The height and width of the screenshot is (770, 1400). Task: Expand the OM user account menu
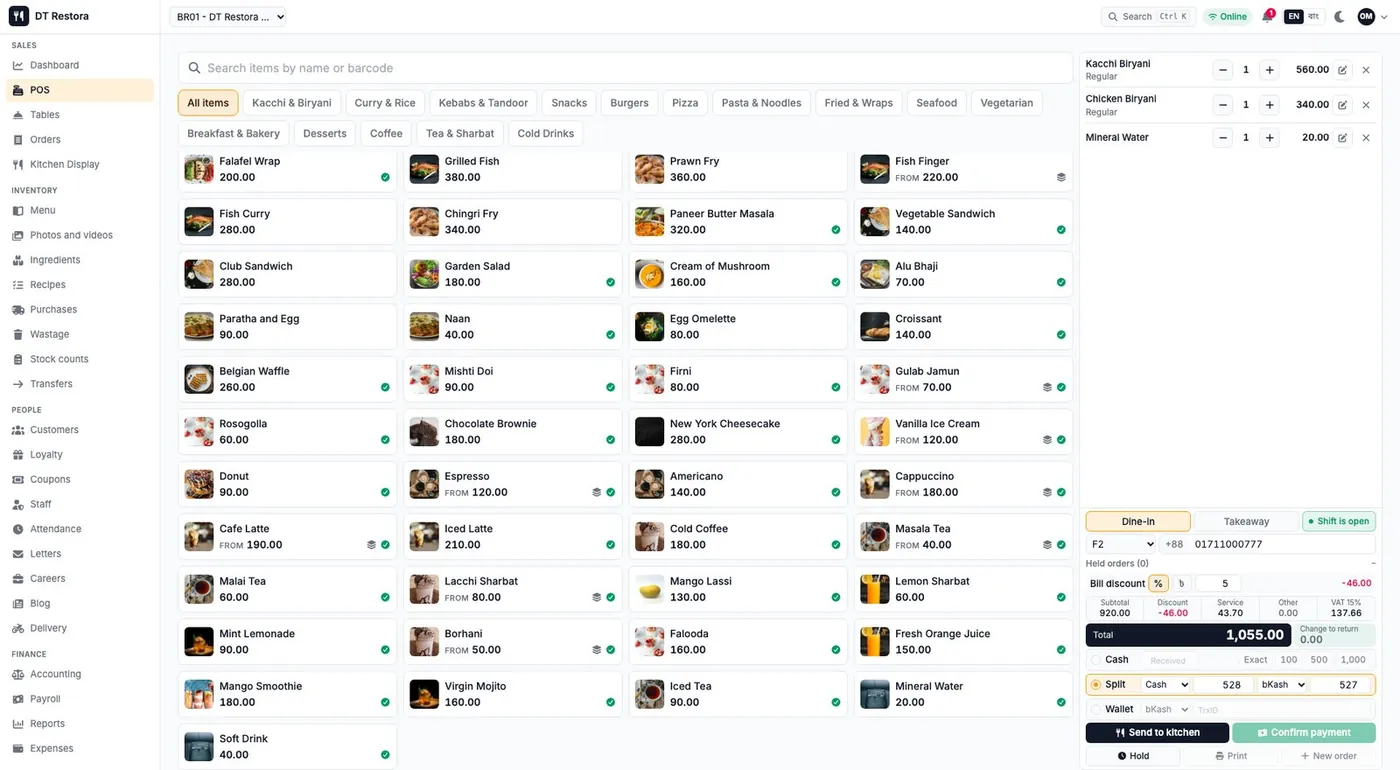[1373, 17]
